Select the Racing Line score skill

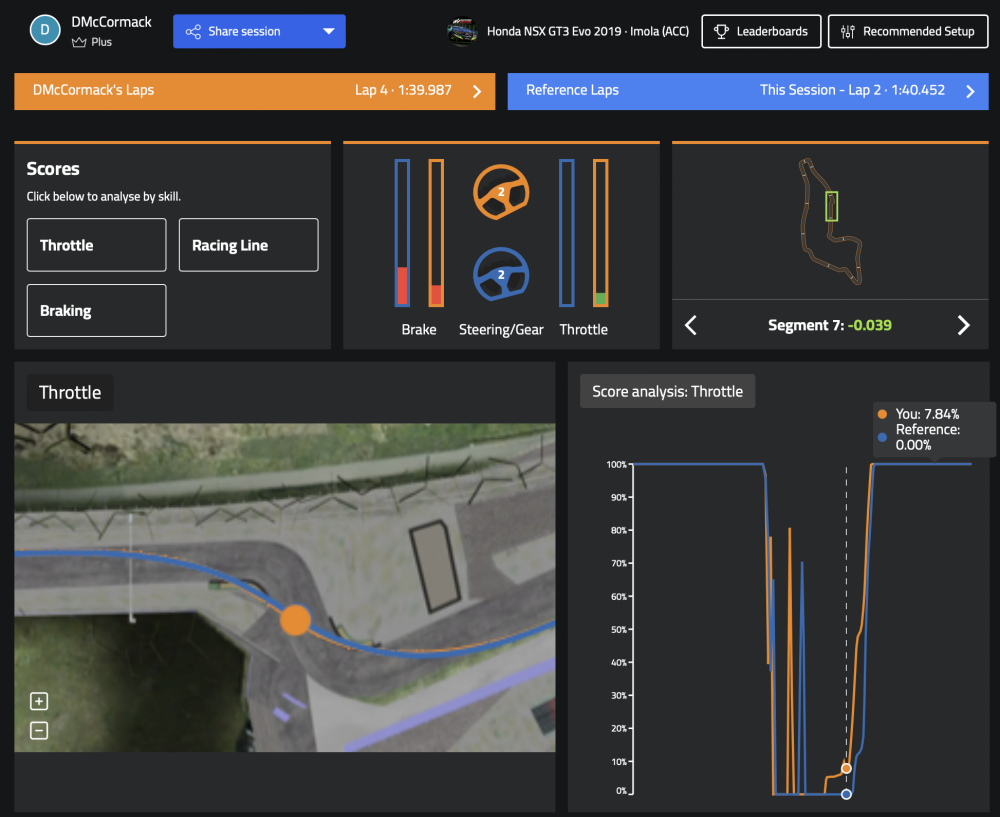pos(249,245)
